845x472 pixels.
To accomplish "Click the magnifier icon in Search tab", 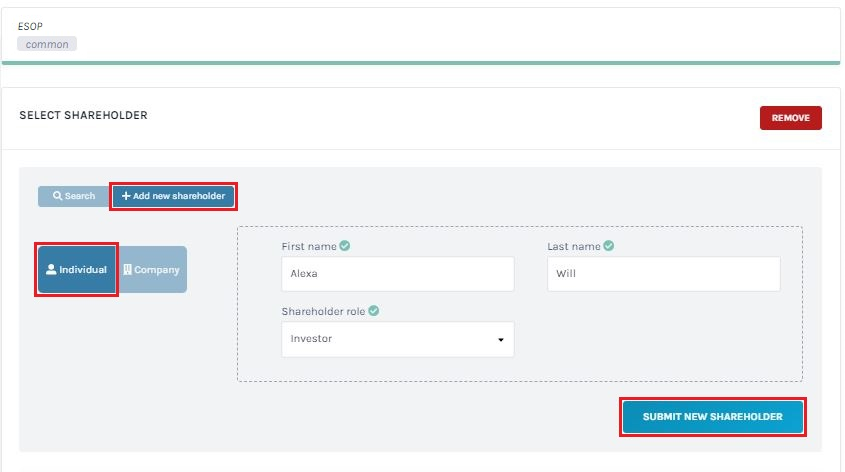I will point(57,196).
